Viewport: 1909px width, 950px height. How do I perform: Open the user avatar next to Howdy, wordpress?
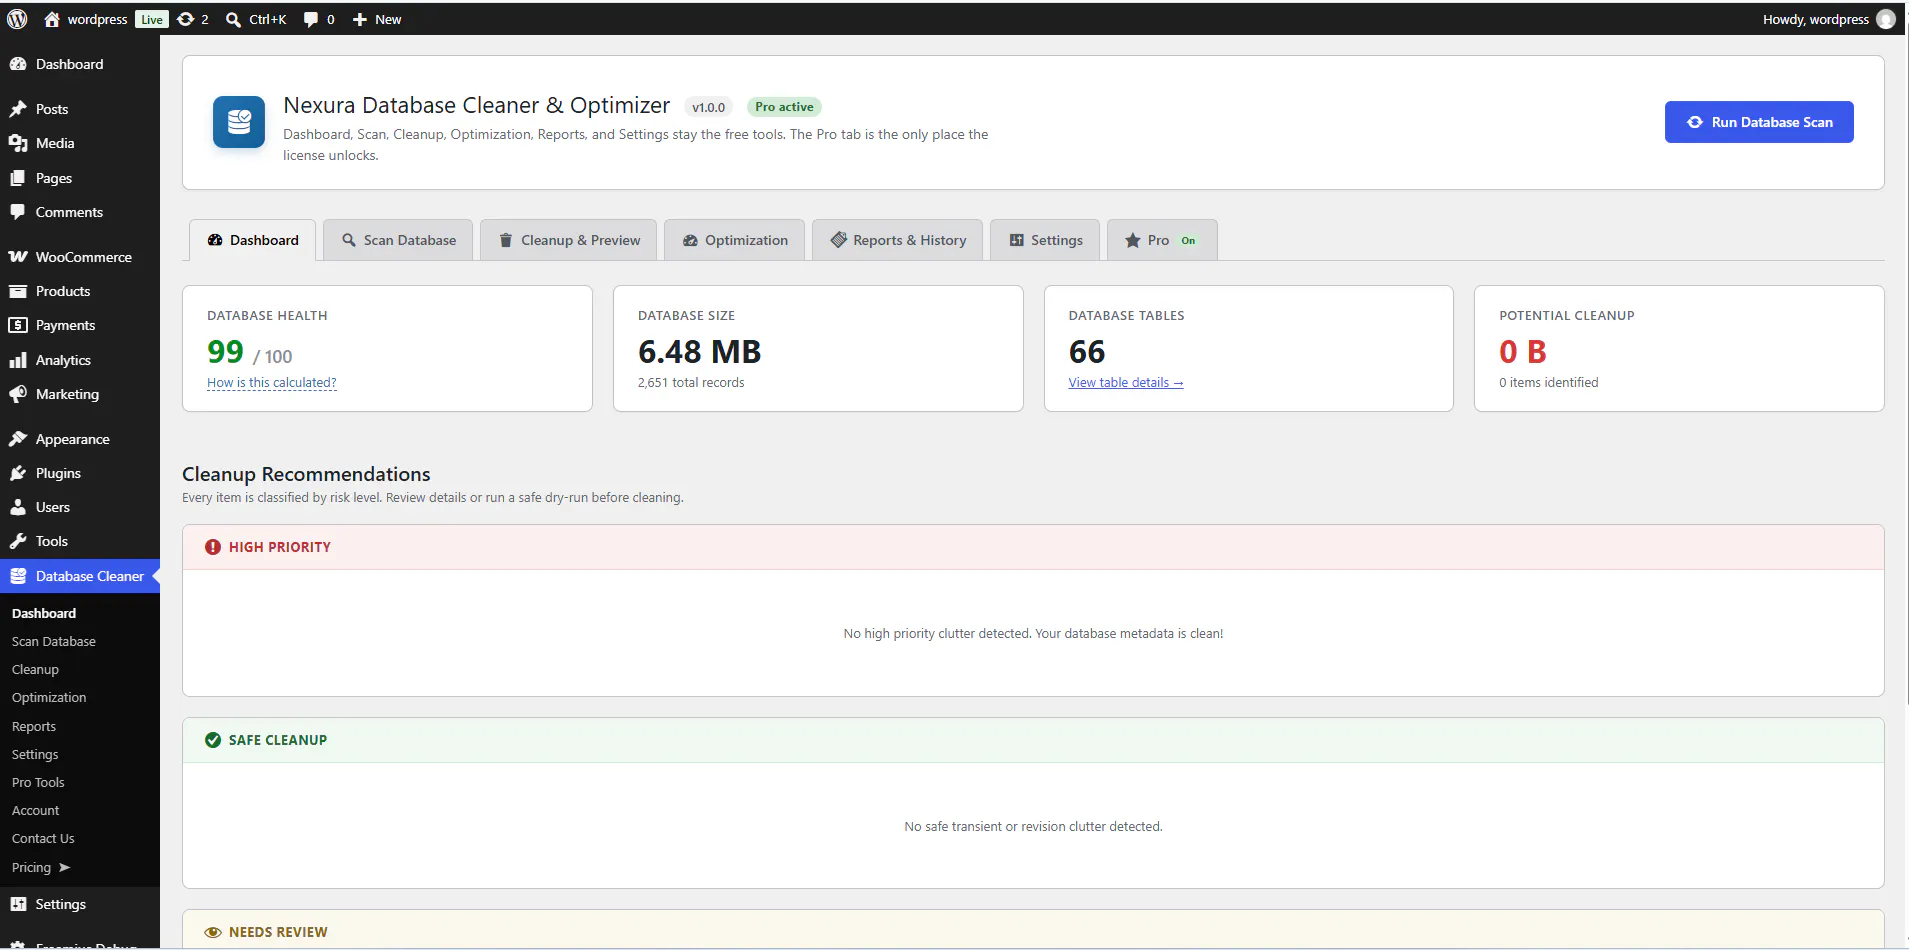pos(1886,19)
